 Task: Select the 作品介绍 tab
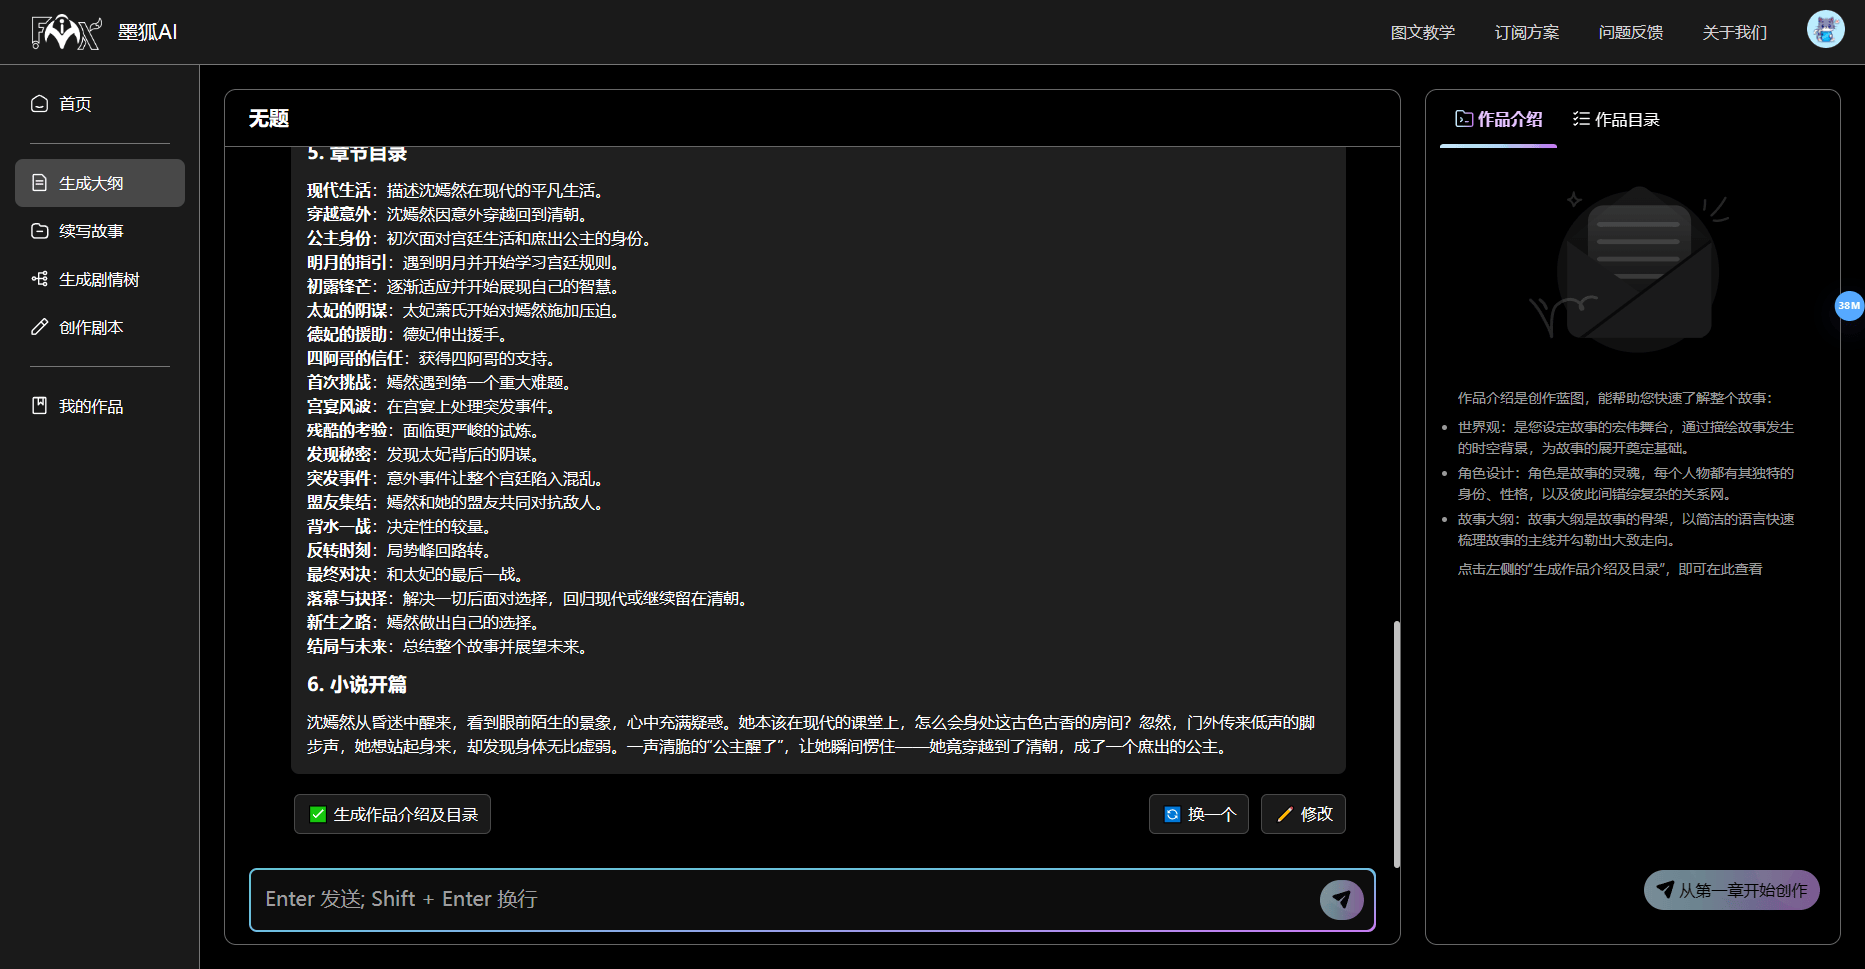pos(1497,118)
